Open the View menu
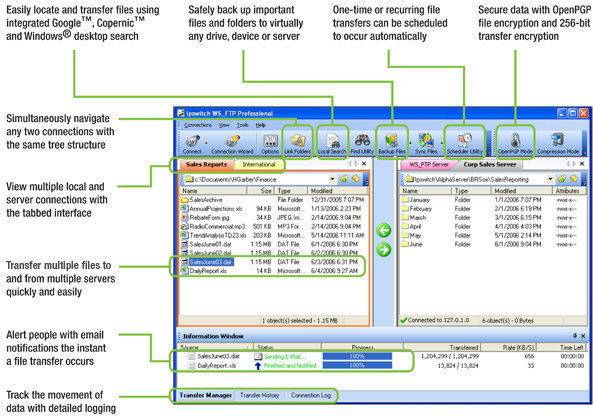 (x=224, y=125)
